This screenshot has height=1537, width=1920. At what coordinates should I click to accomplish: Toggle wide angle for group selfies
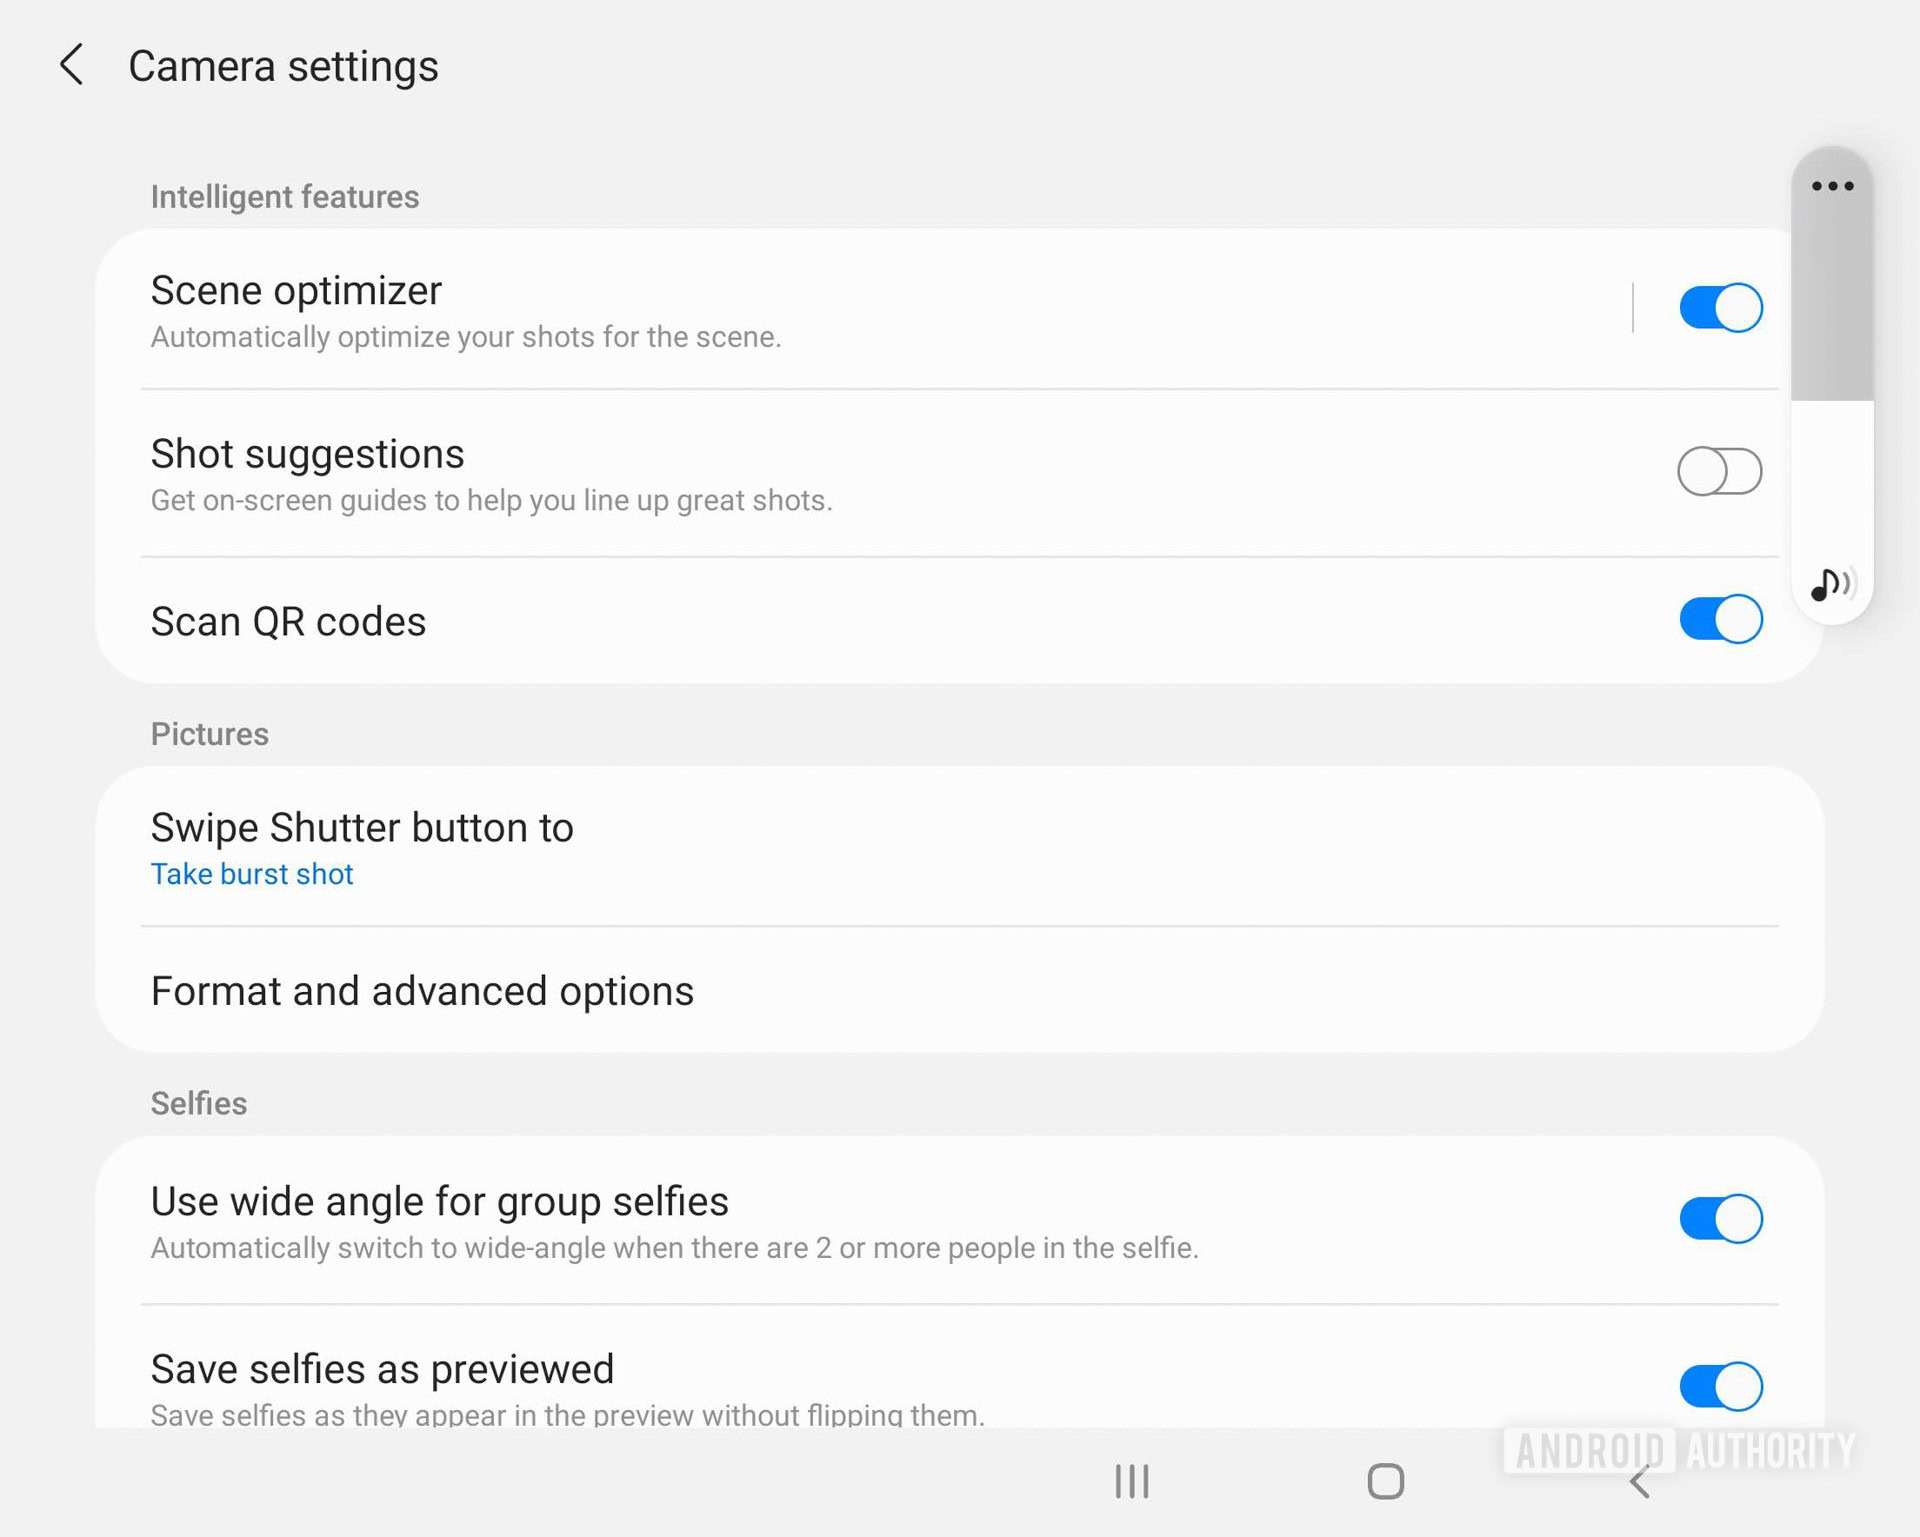1720,1218
